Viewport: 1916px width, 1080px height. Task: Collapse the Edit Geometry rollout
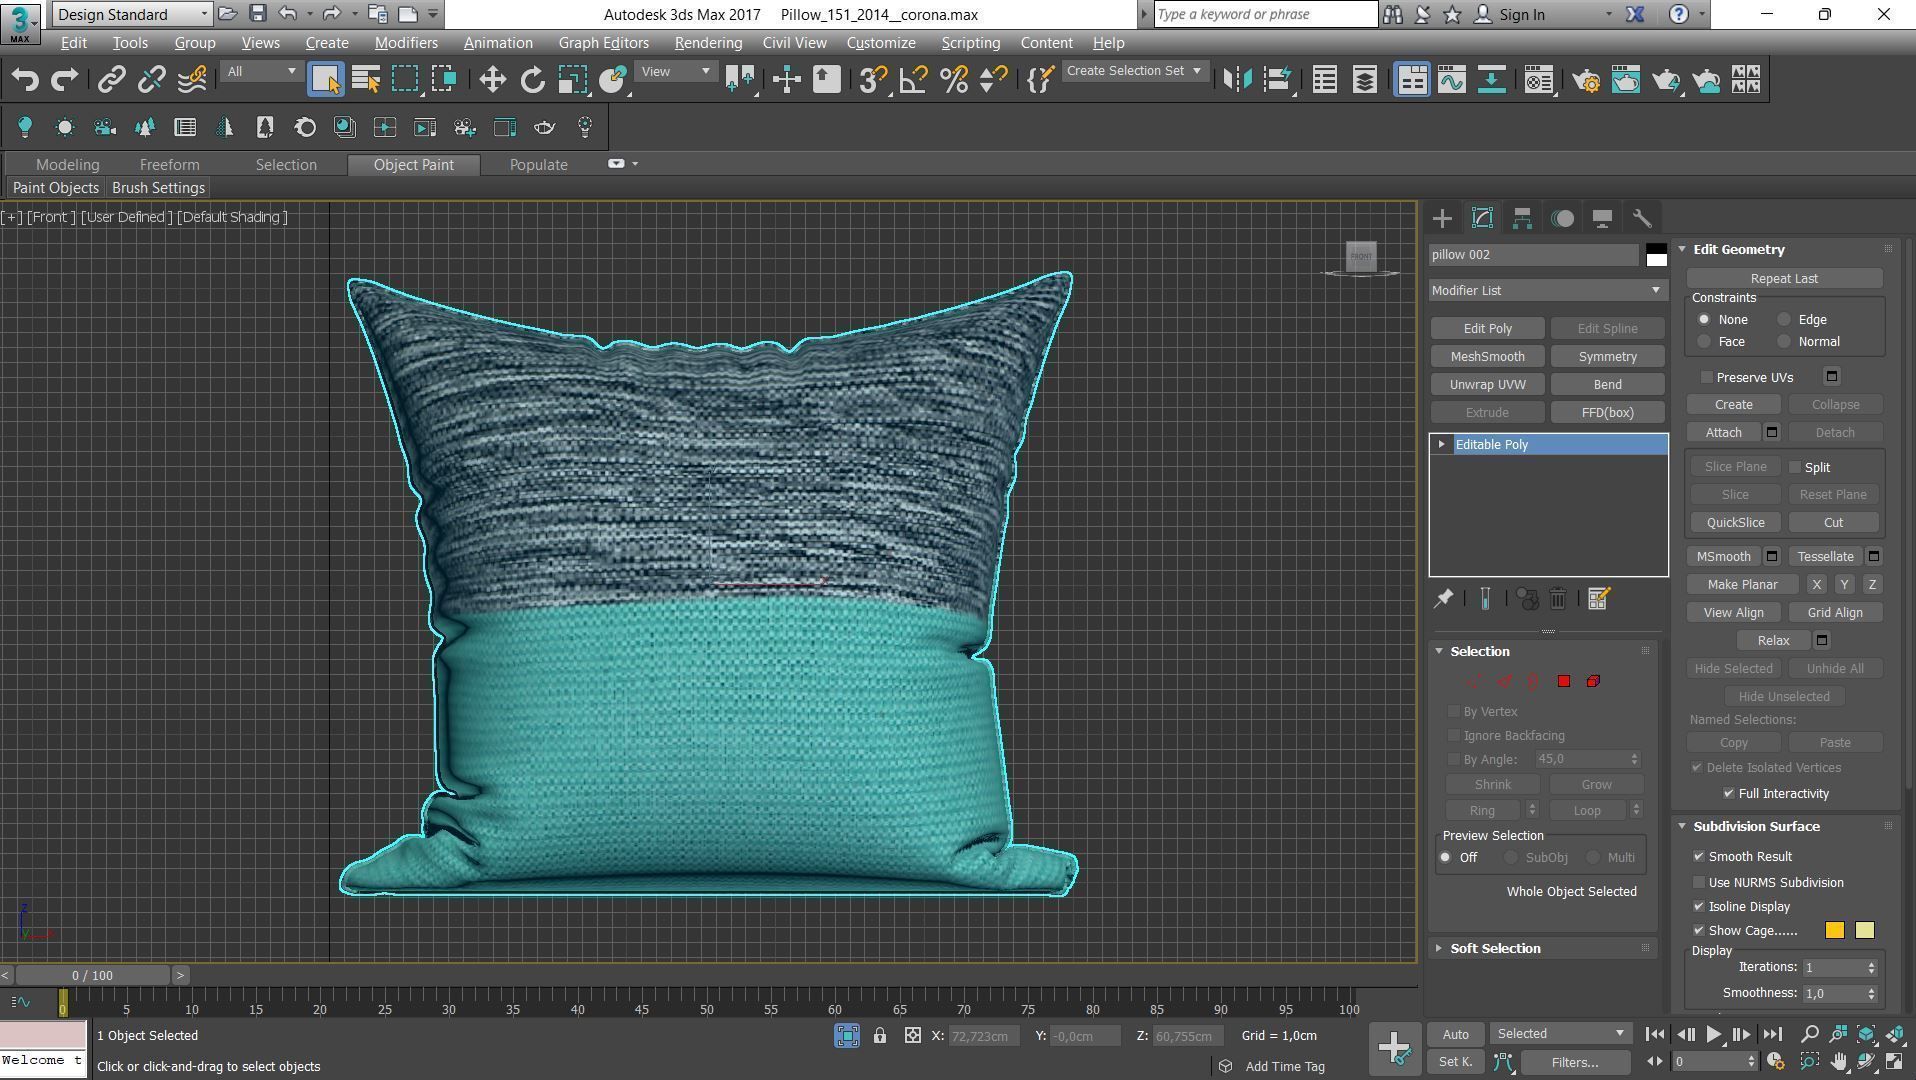[x=1738, y=249]
